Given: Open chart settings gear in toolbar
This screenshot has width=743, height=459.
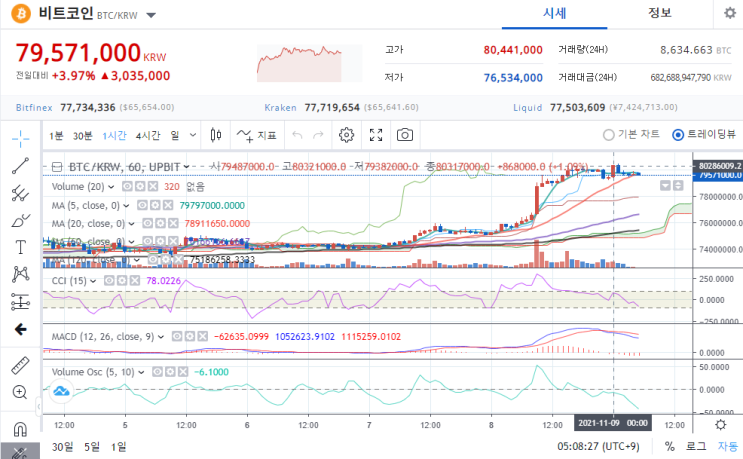Looking at the screenshot, I should coord(346,135).
